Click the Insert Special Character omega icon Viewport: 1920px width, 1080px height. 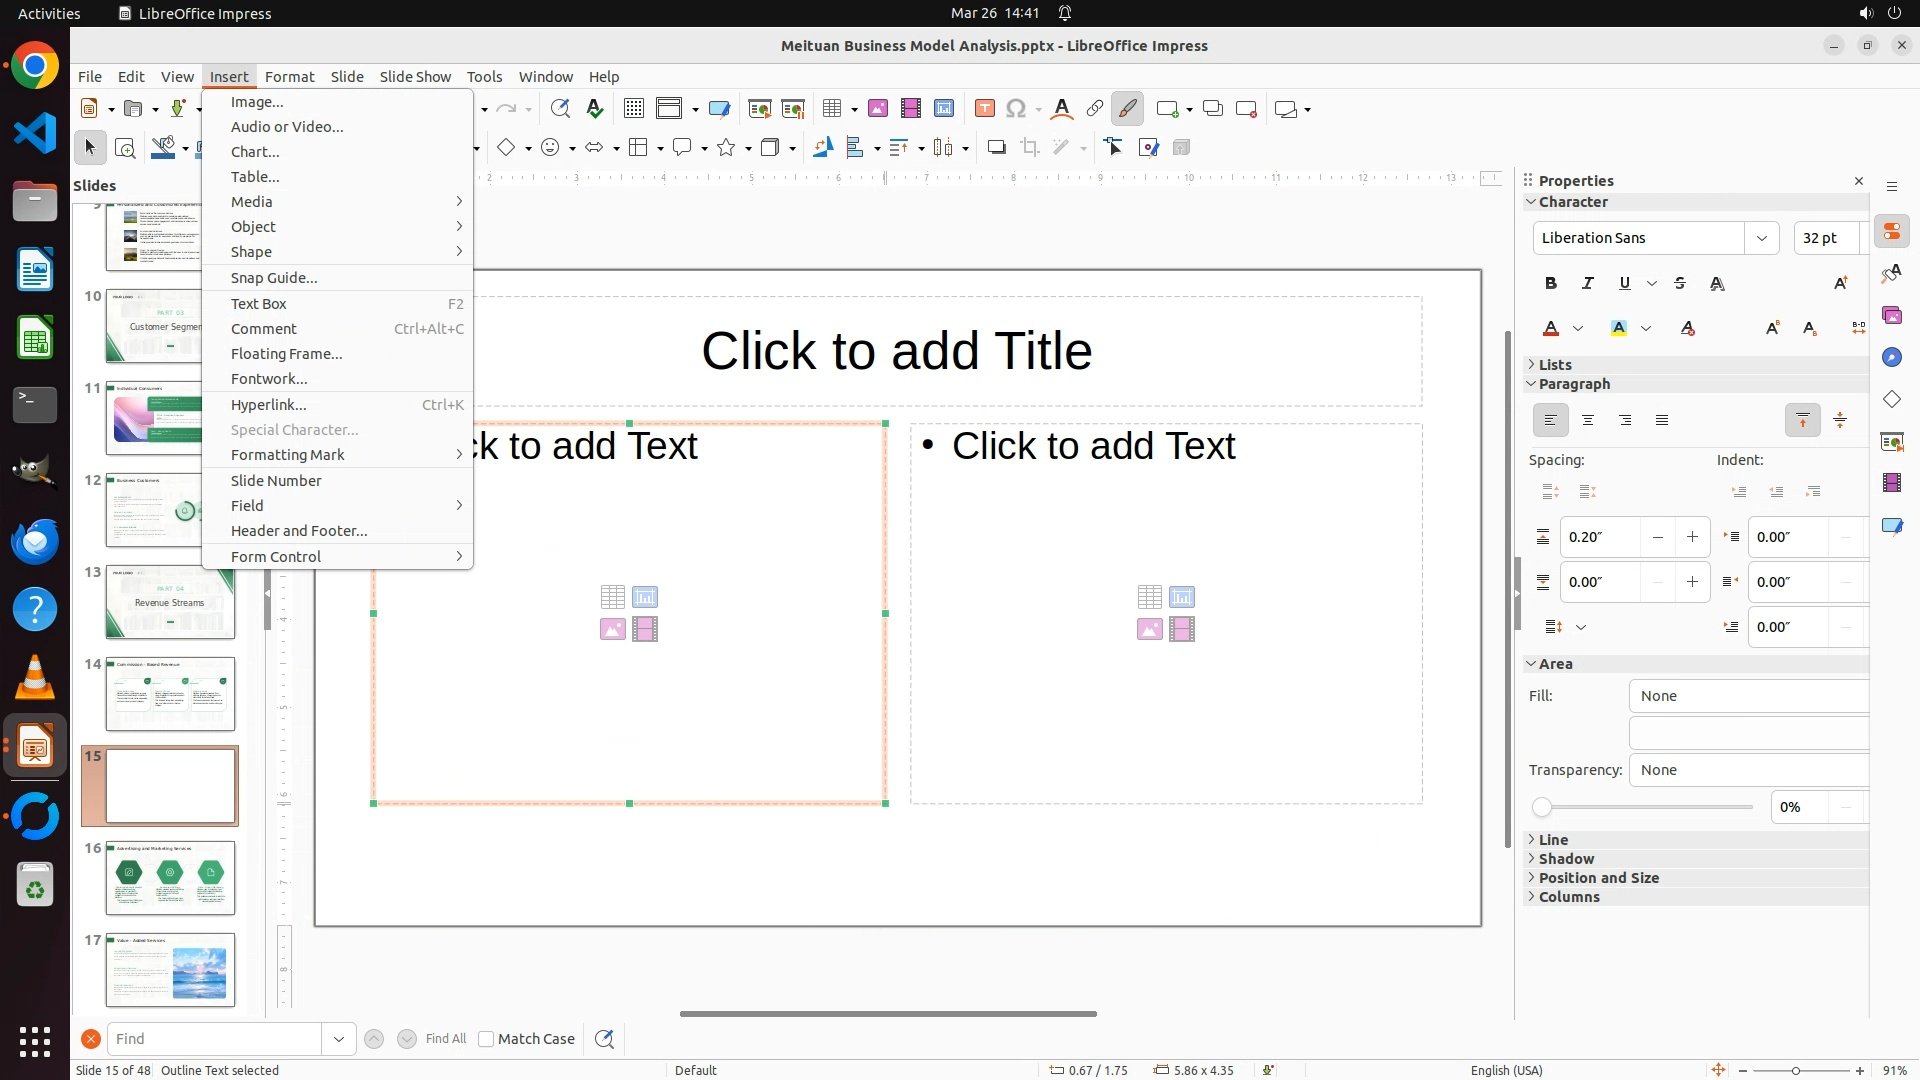tap(1016, 109)
